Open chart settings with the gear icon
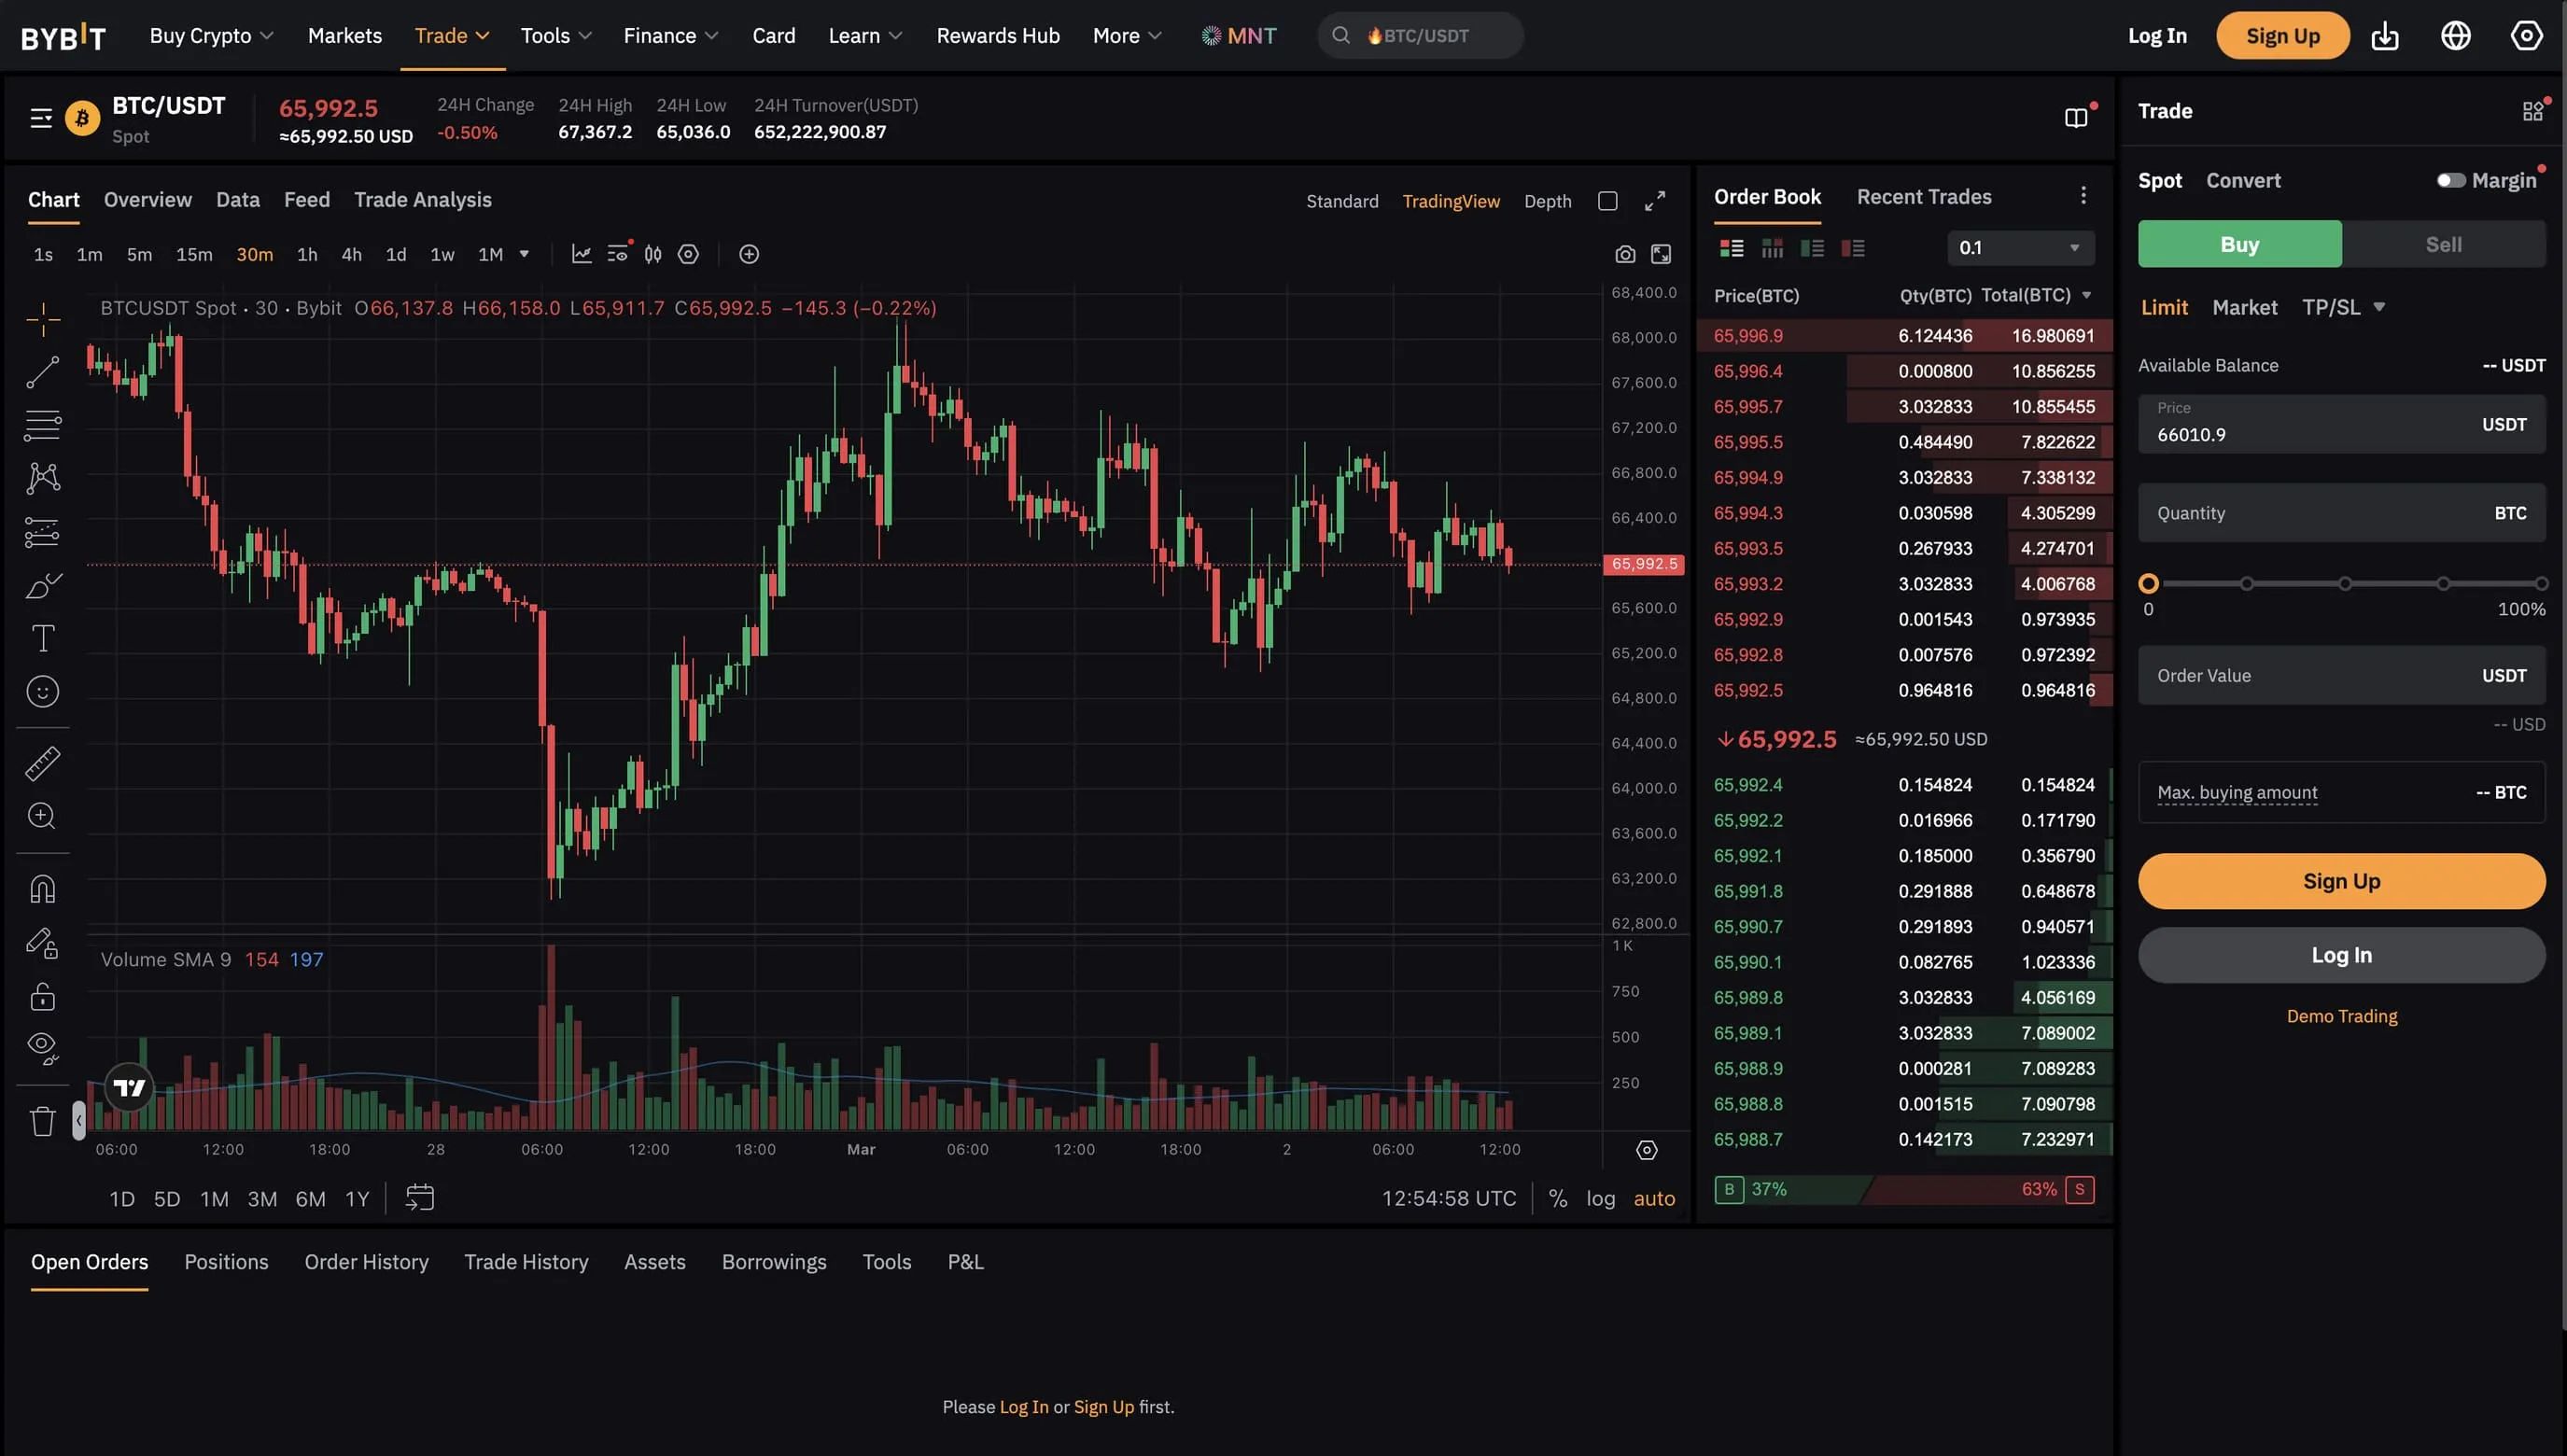The height and width of the screenshot is (1456, 2567). [x=688, y=254]
